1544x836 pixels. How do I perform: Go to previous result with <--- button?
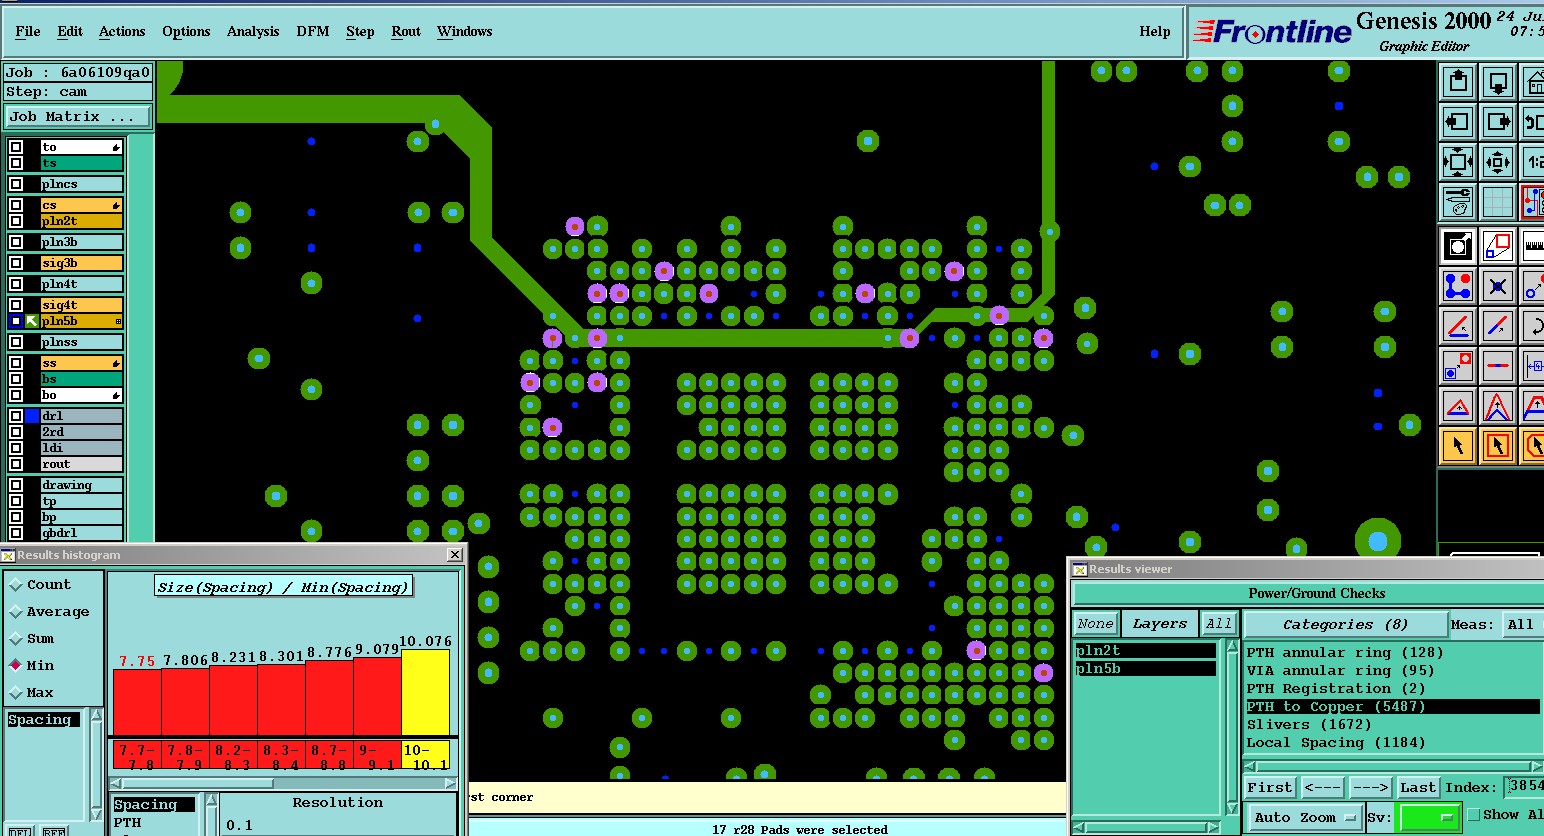point(1322,787)
